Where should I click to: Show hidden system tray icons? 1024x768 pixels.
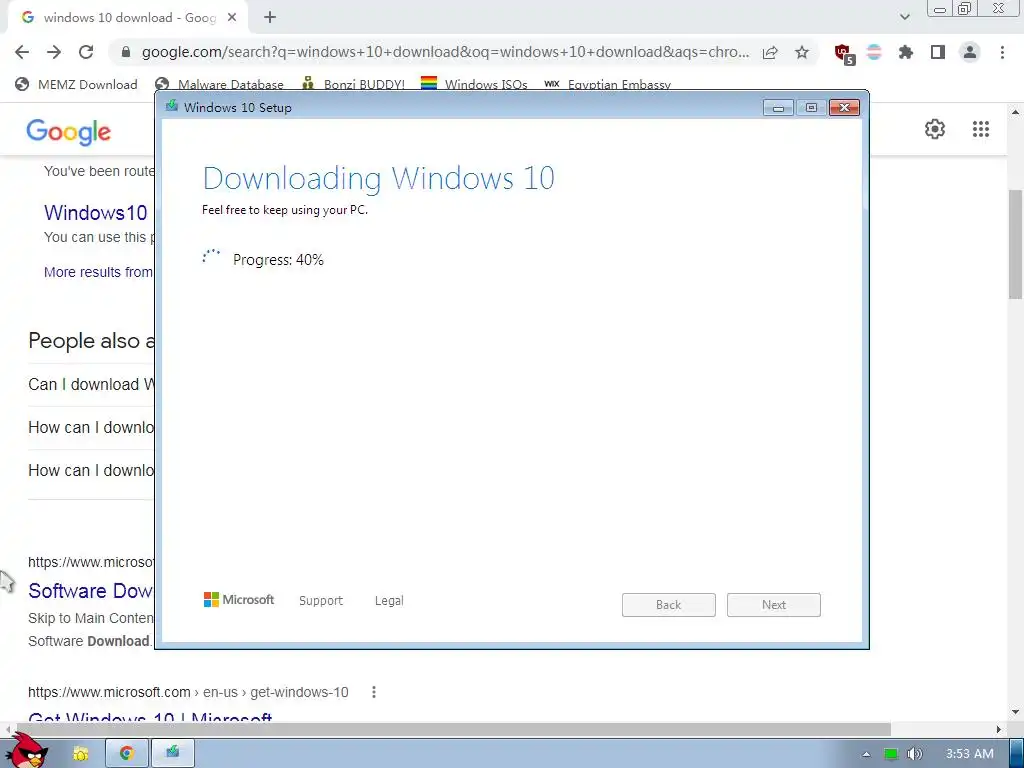(x=866, y=754)
